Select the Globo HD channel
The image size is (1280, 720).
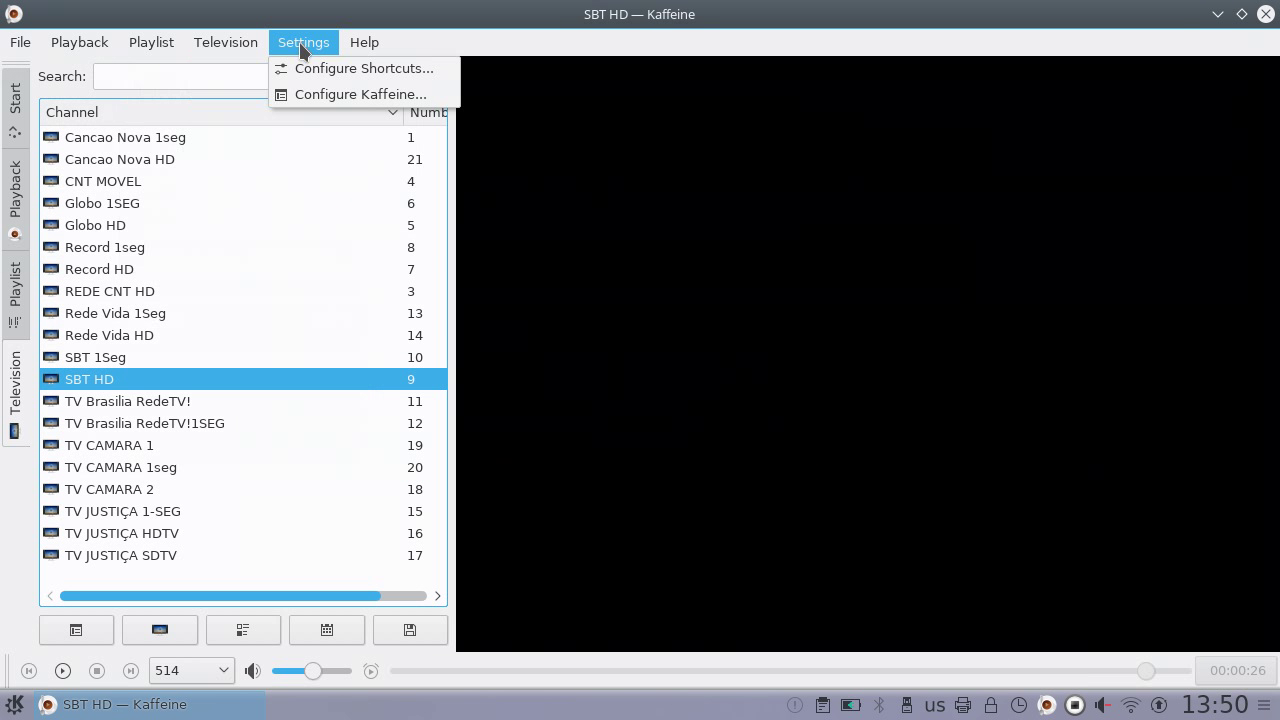click(95, 225)
